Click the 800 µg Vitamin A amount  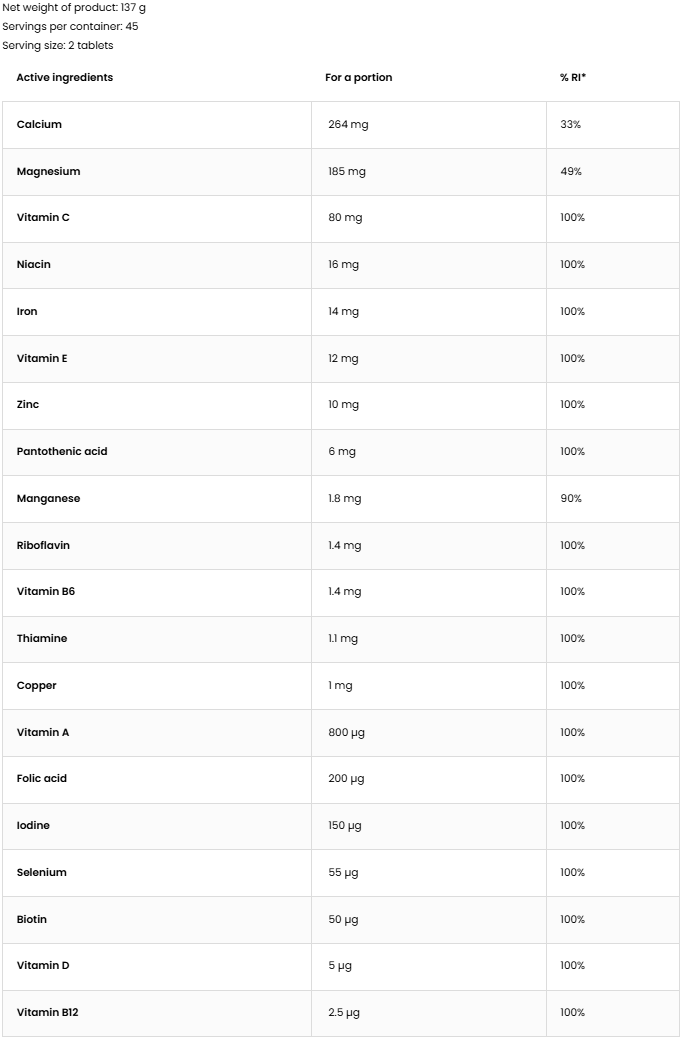click(346, 733)
